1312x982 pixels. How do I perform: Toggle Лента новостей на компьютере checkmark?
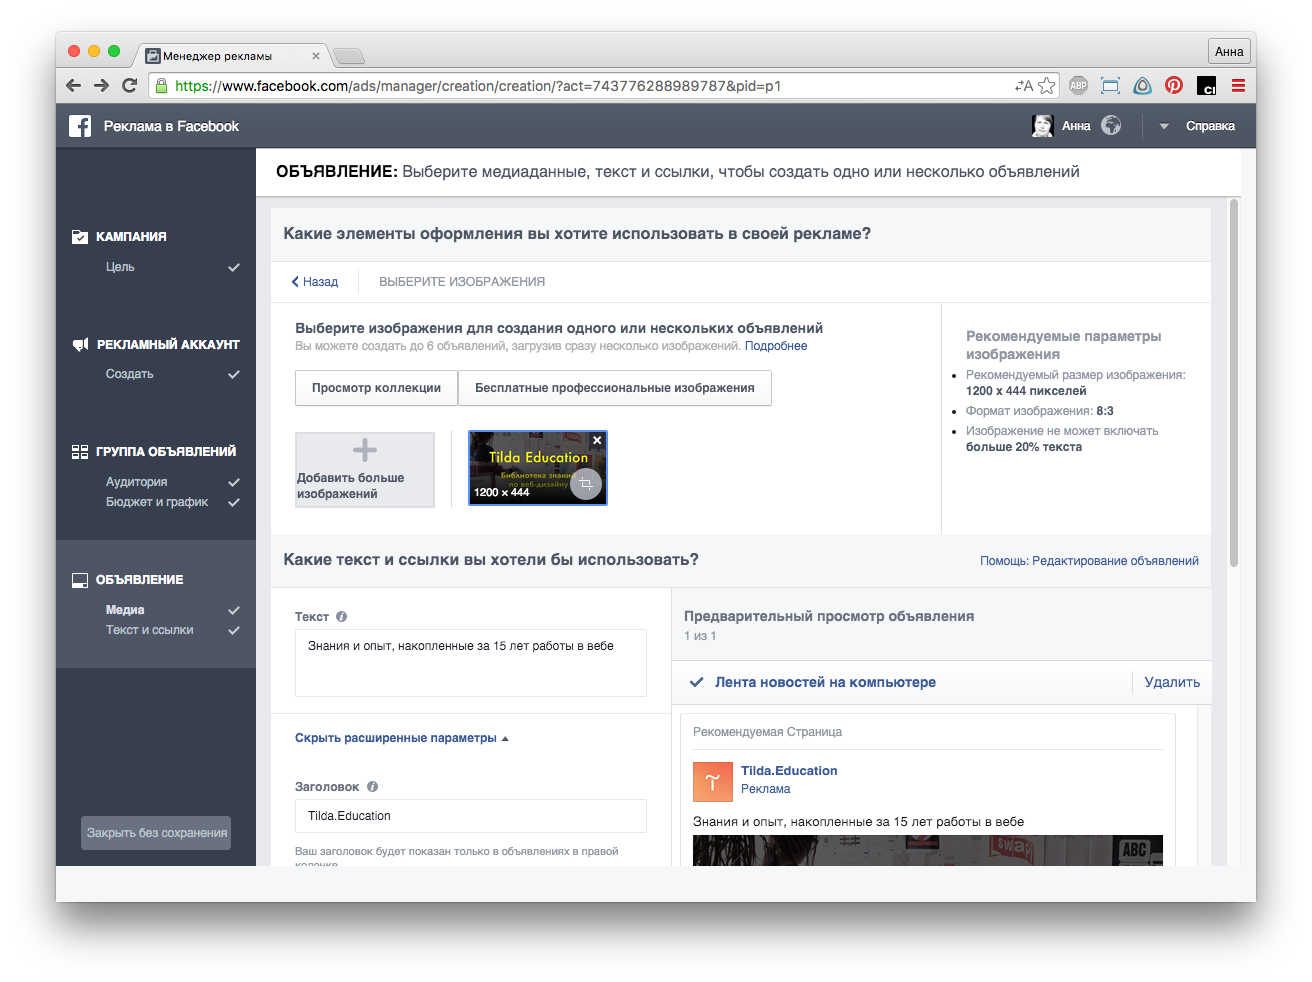pos(697,682)
